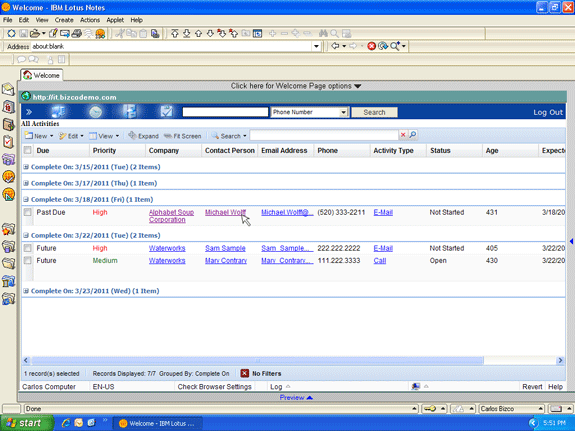Open the New dropdown menu
This screenshot has width=575, height=431.
click(39, 136)
